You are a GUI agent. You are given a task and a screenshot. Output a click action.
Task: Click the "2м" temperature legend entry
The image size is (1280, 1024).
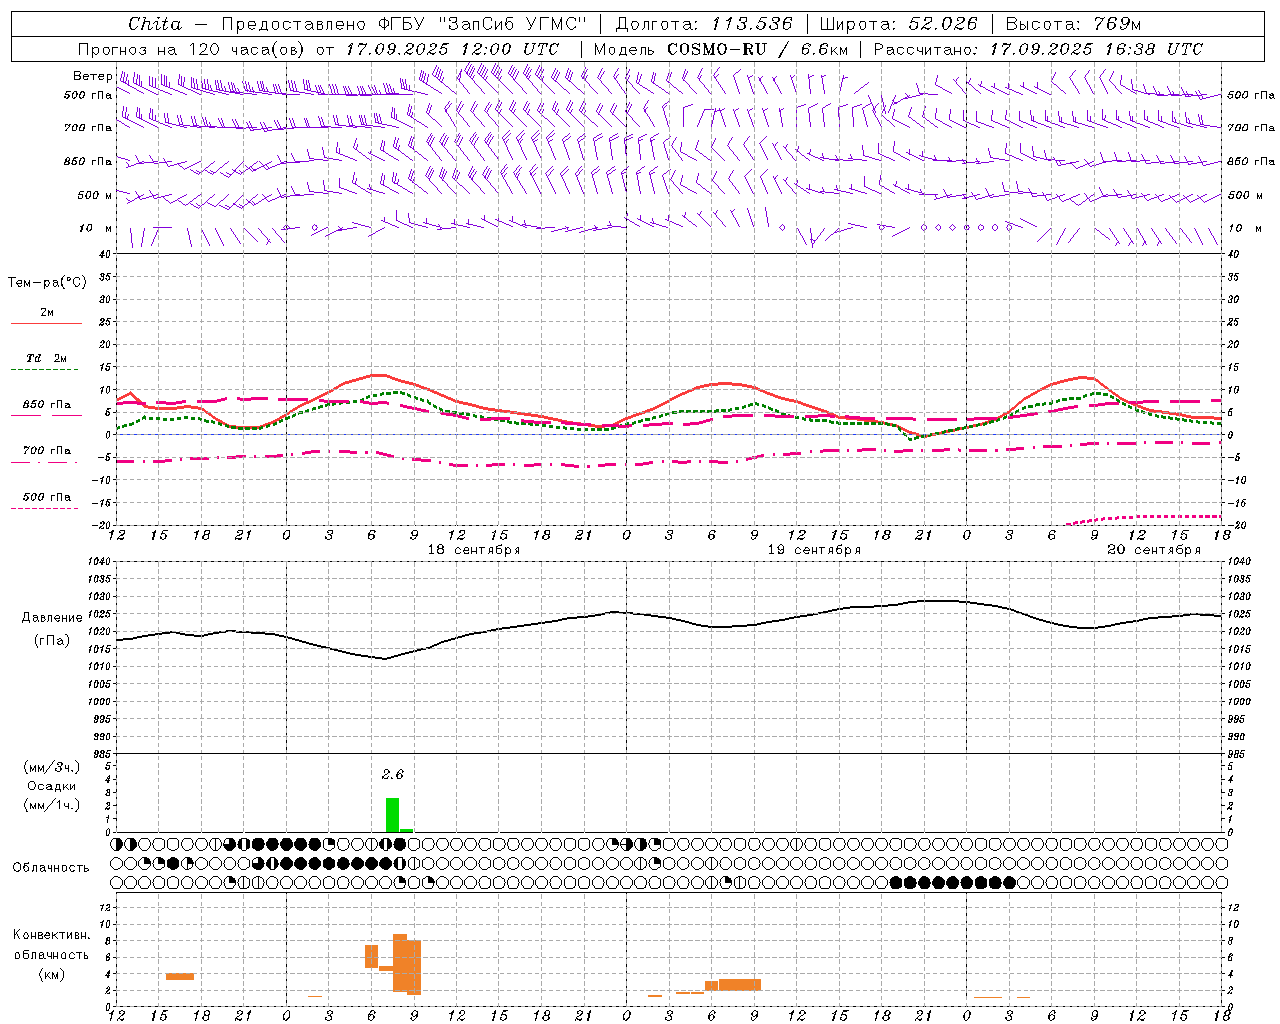(x=47, y=312)
